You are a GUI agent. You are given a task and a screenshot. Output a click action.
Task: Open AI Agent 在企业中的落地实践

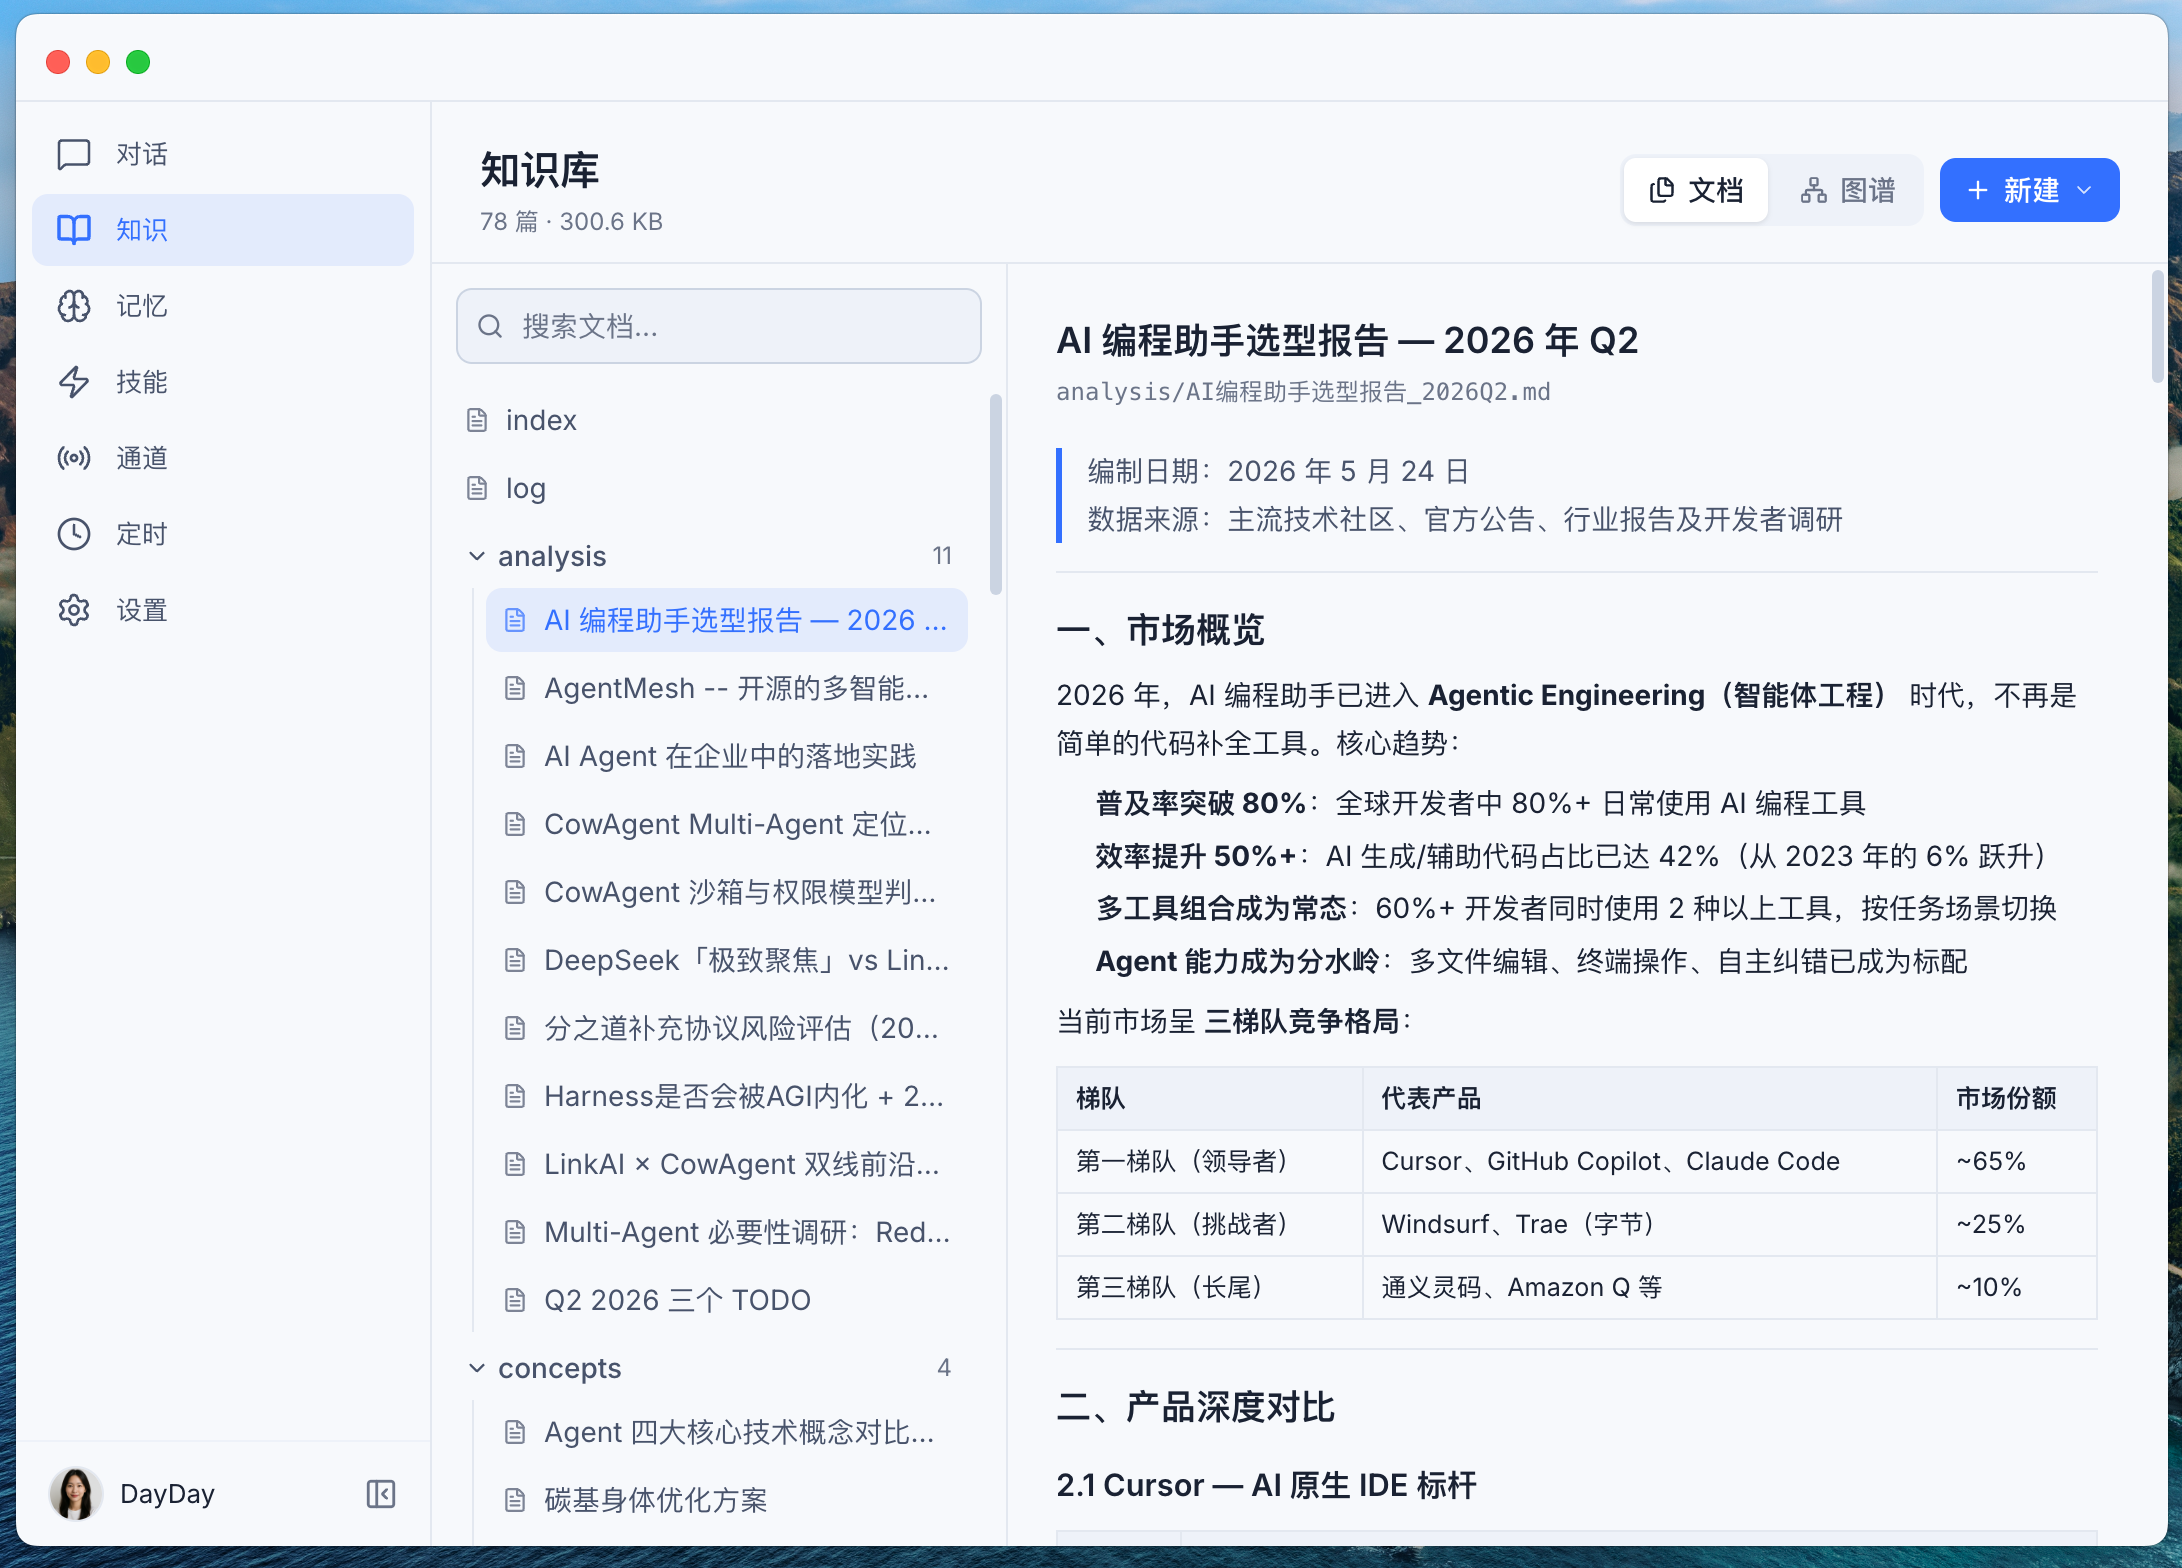(x=727, y=756)
